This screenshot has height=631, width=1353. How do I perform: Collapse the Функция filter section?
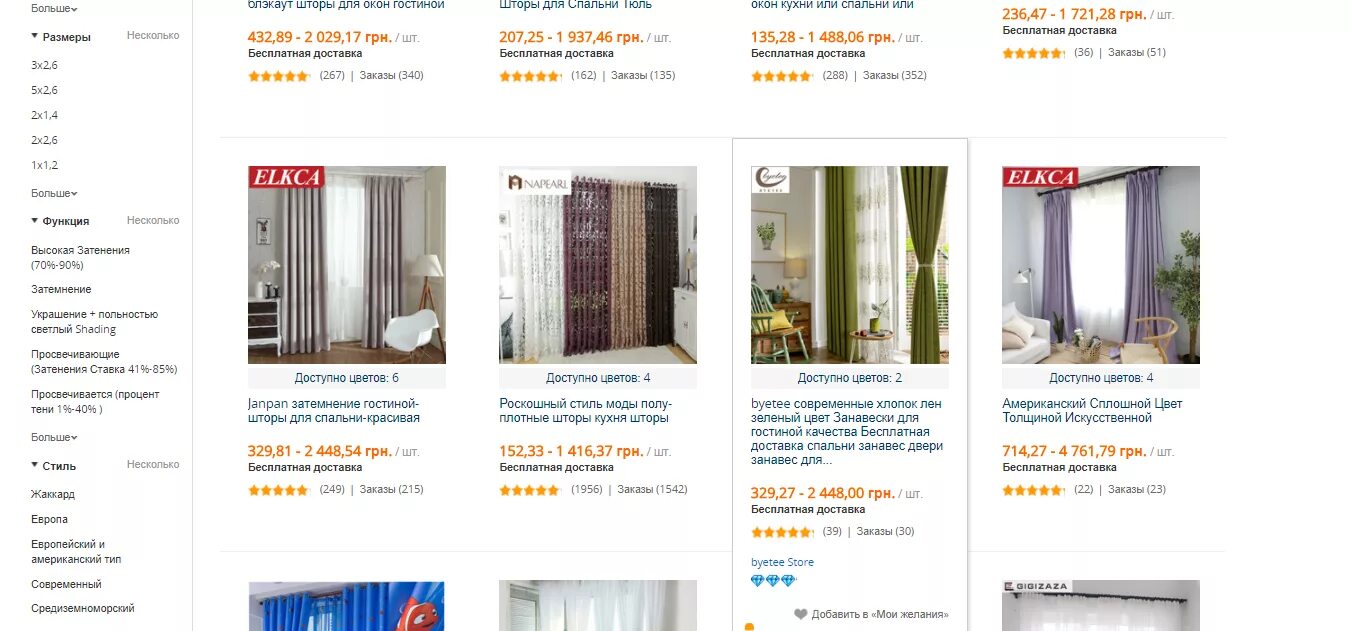point(60,221)
